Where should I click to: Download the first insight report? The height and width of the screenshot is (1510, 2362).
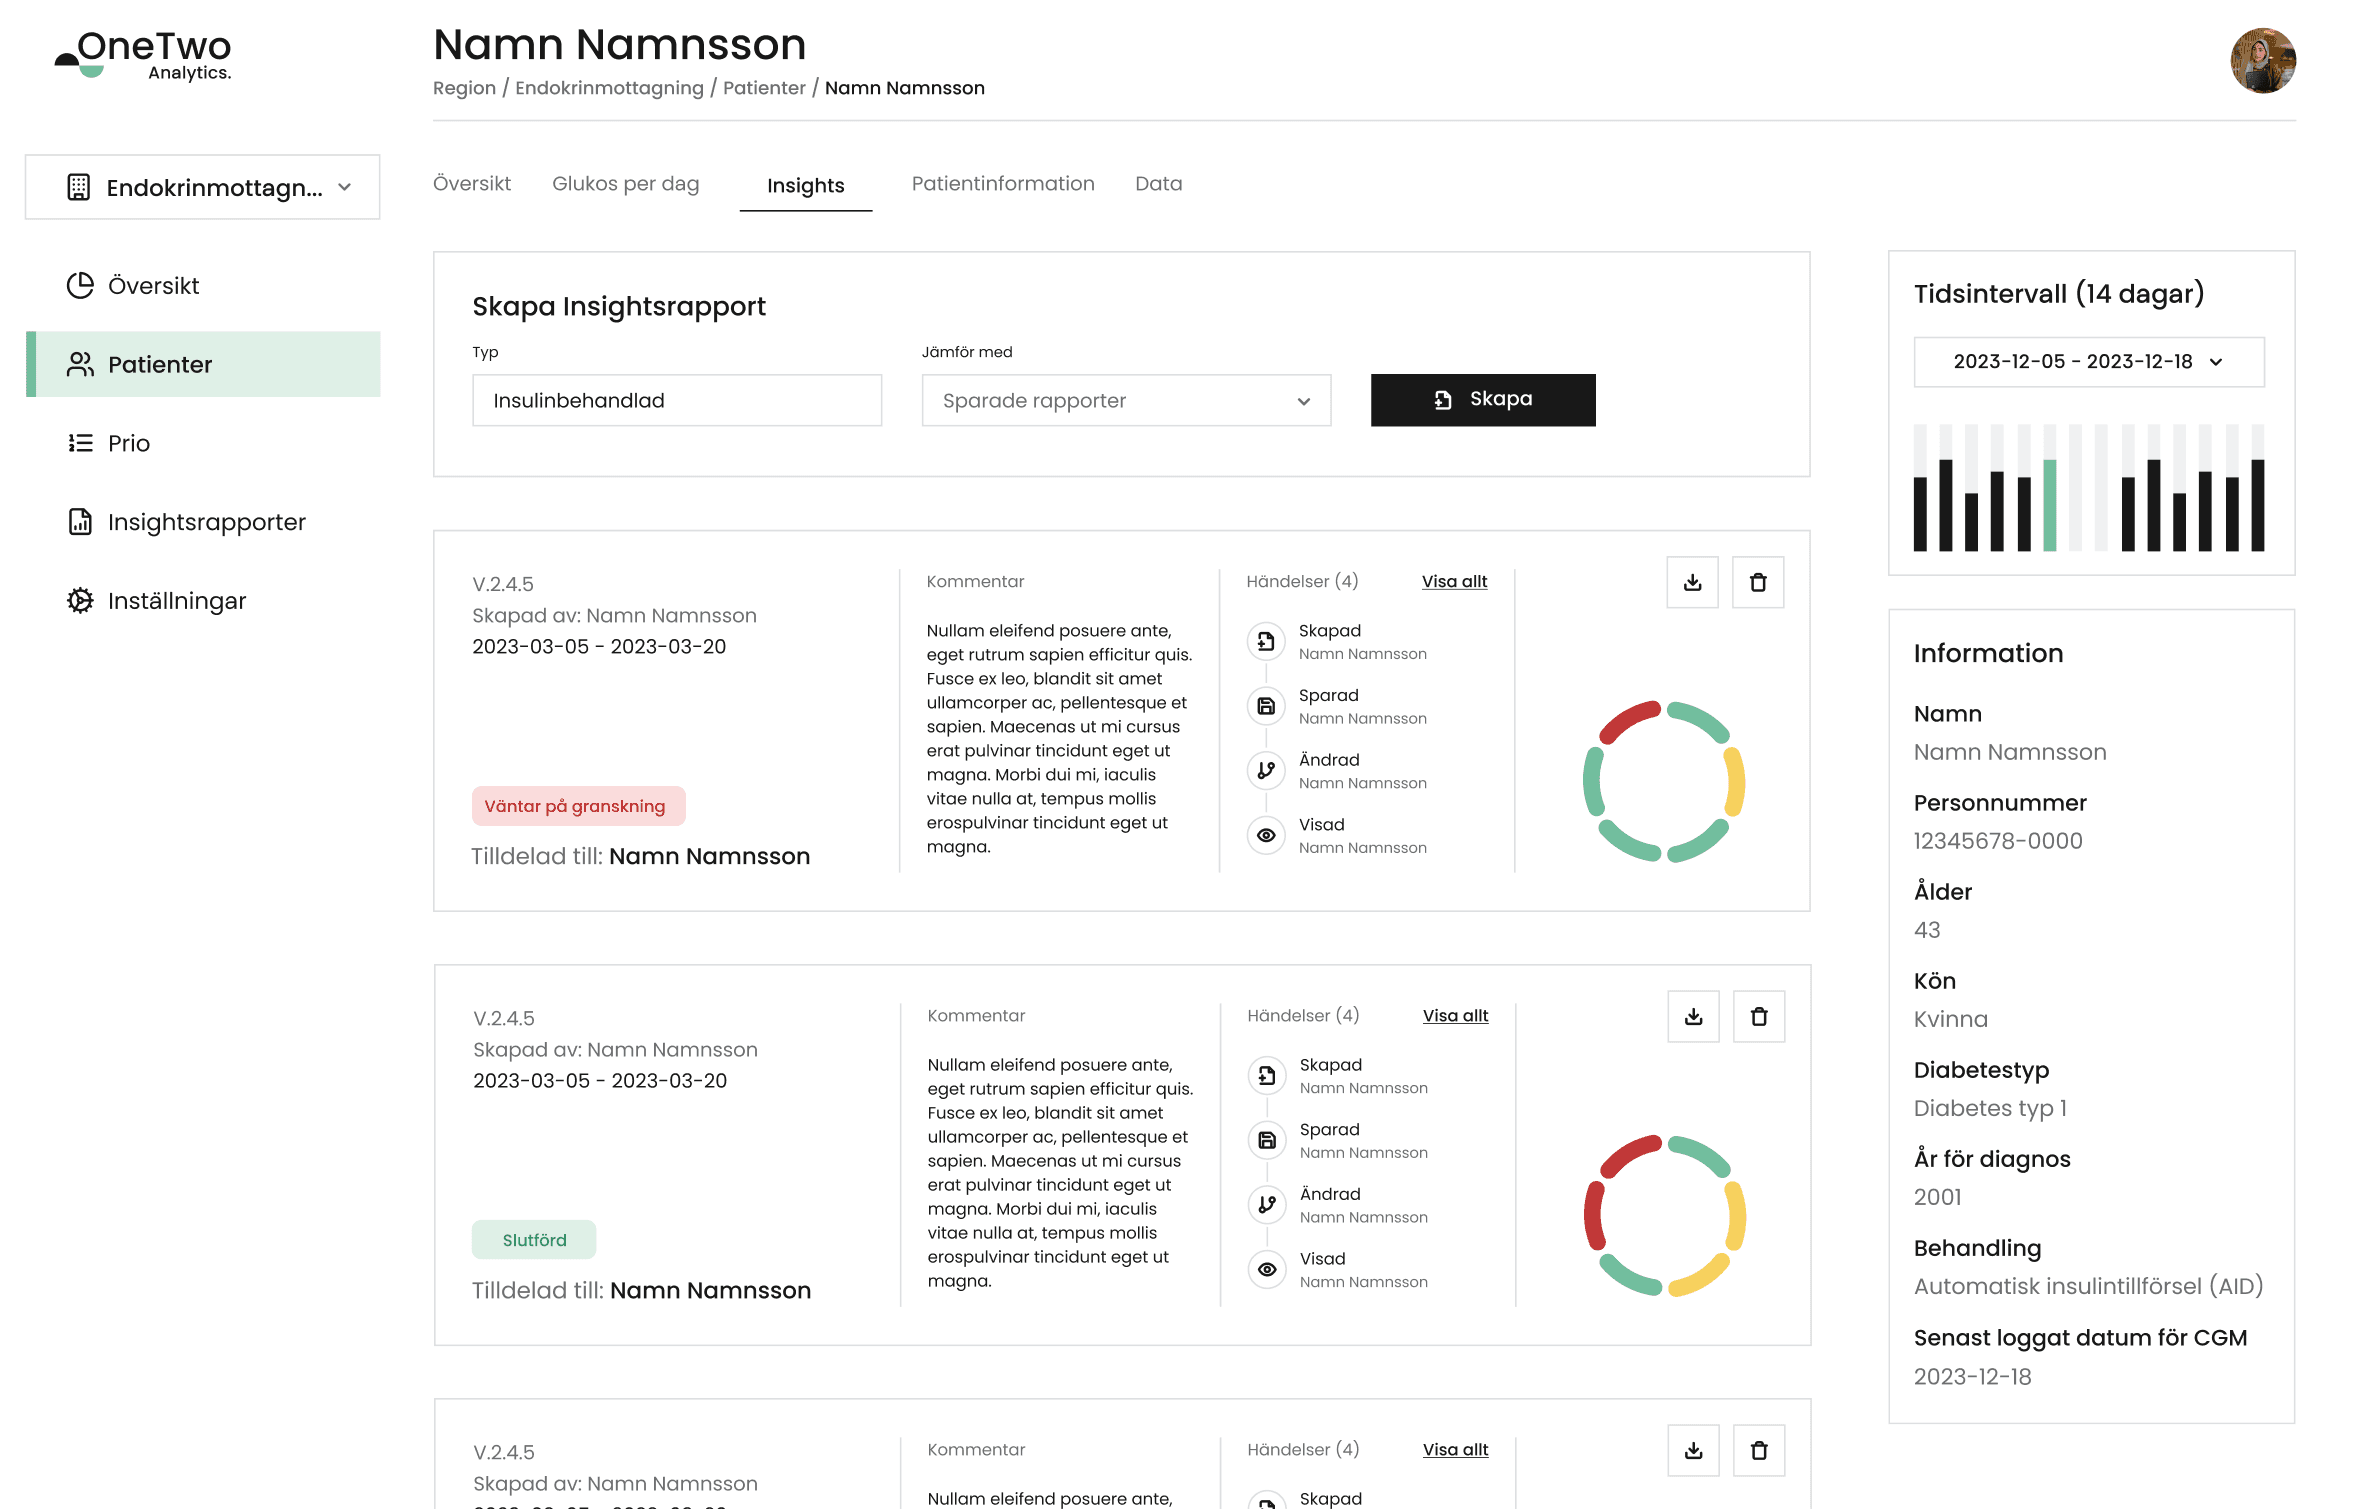1692,582
